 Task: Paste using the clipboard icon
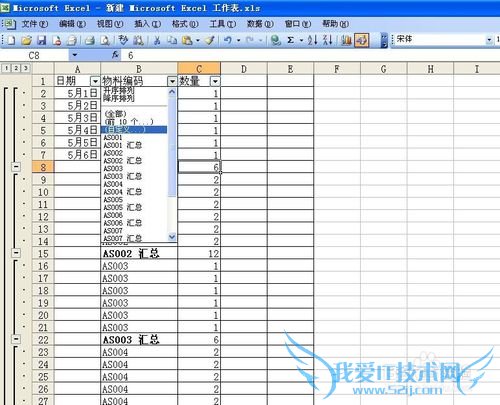187,40
